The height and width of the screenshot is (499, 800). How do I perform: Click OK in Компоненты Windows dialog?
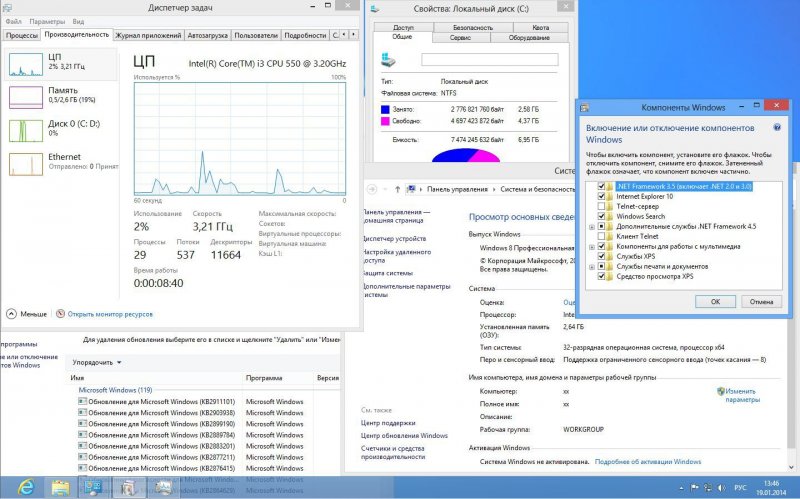715,302
